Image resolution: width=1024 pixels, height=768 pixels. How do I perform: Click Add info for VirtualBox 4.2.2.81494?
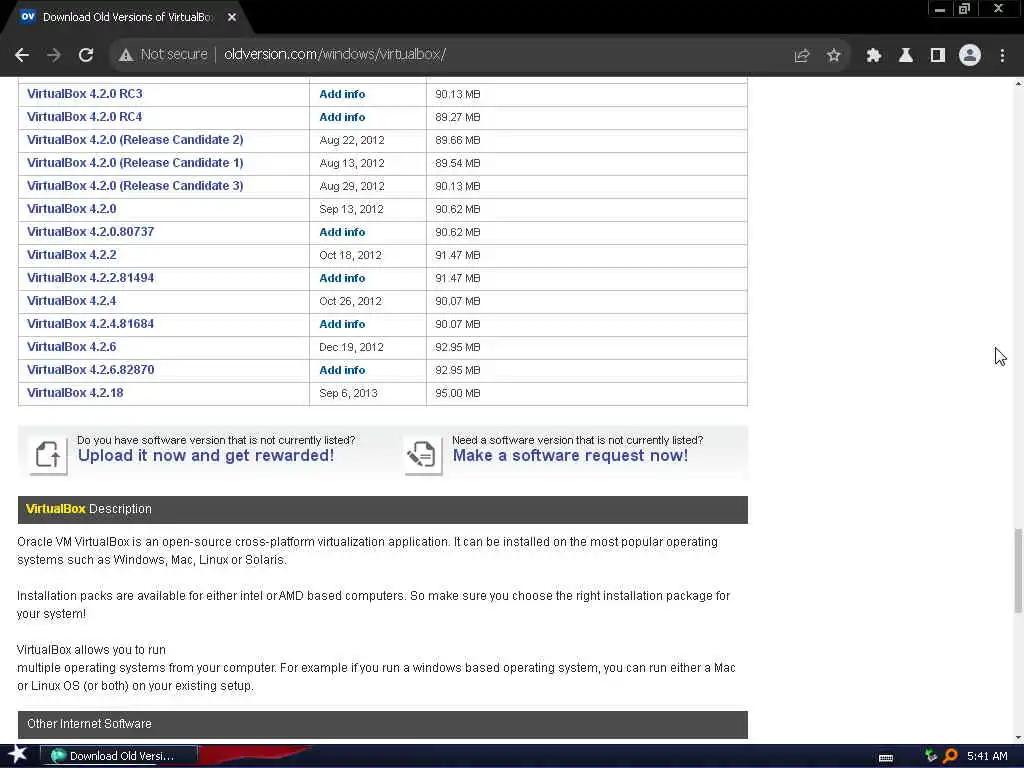pyautogui.click(x=342, y=278)
